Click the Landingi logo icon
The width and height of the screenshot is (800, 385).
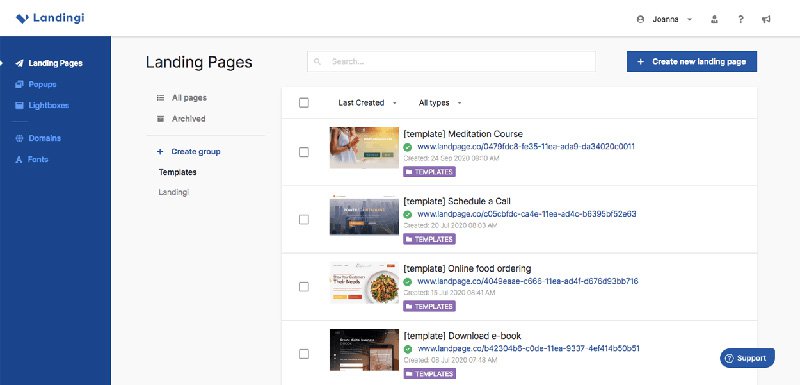click(x=22, y=18)
